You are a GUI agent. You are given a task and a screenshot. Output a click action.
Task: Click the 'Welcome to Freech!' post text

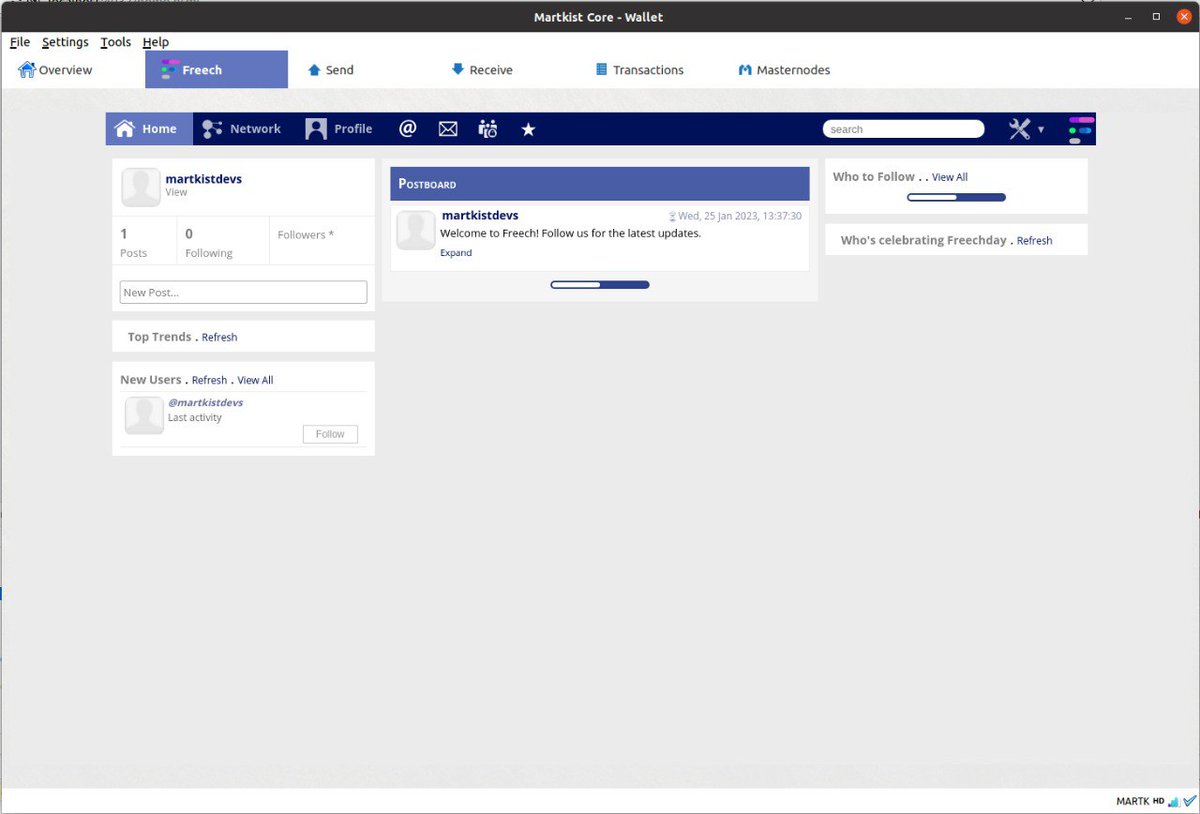pos(571,233)
